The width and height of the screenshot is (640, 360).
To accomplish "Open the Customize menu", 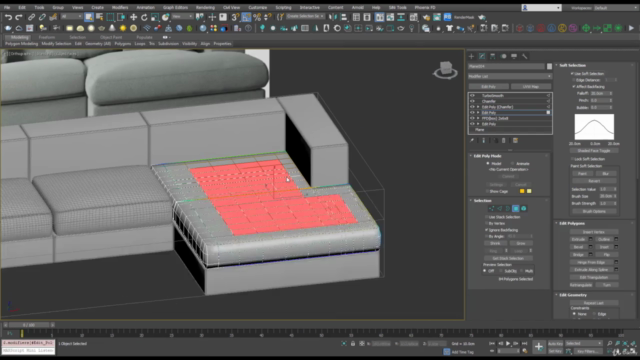I will pyautogui.click(x=258, y=7).
